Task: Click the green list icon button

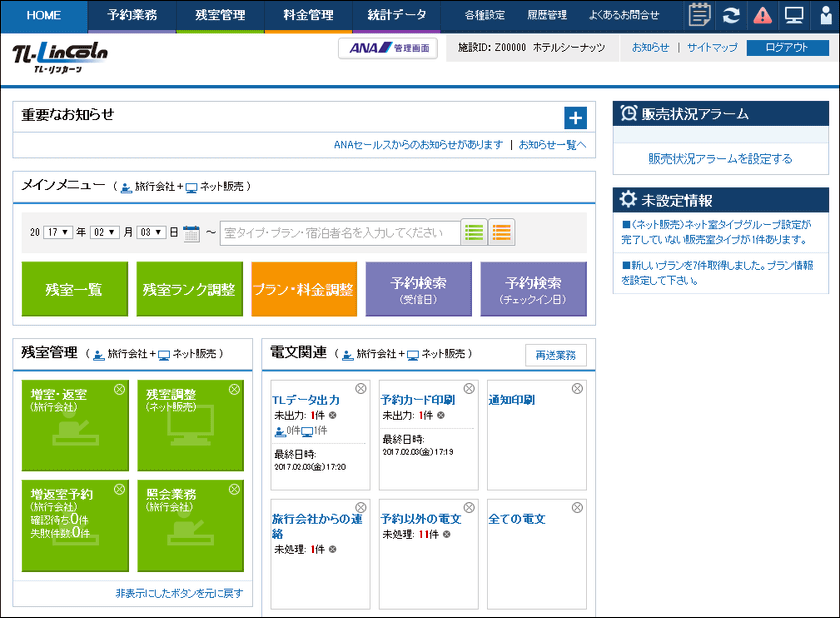Action: point(474,232)
